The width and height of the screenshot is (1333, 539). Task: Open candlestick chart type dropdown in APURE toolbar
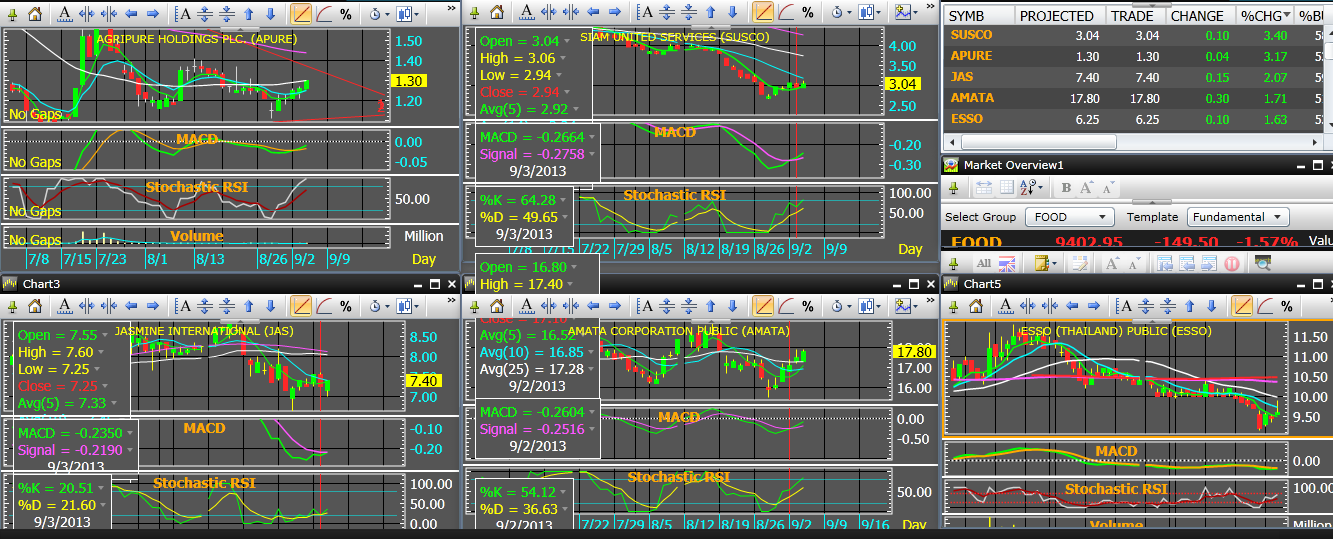point(408,14)
